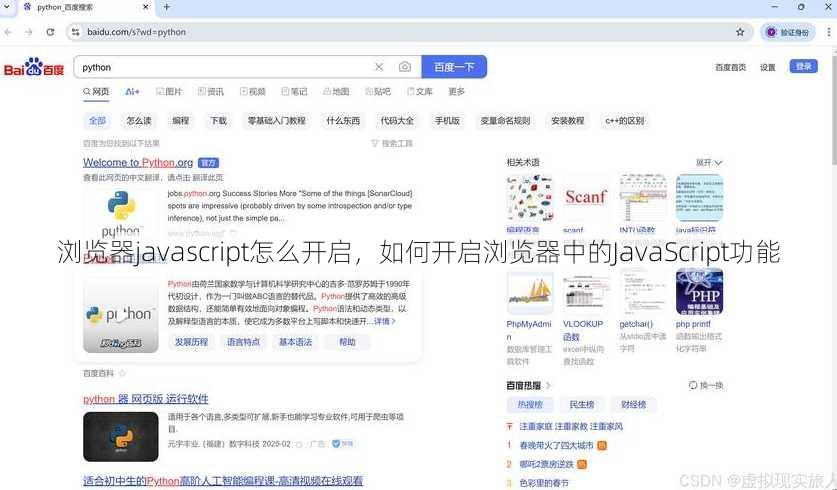Click the Python.org logo thumbnail
This screenshot has height=490, width=837.
coord(121,214)
